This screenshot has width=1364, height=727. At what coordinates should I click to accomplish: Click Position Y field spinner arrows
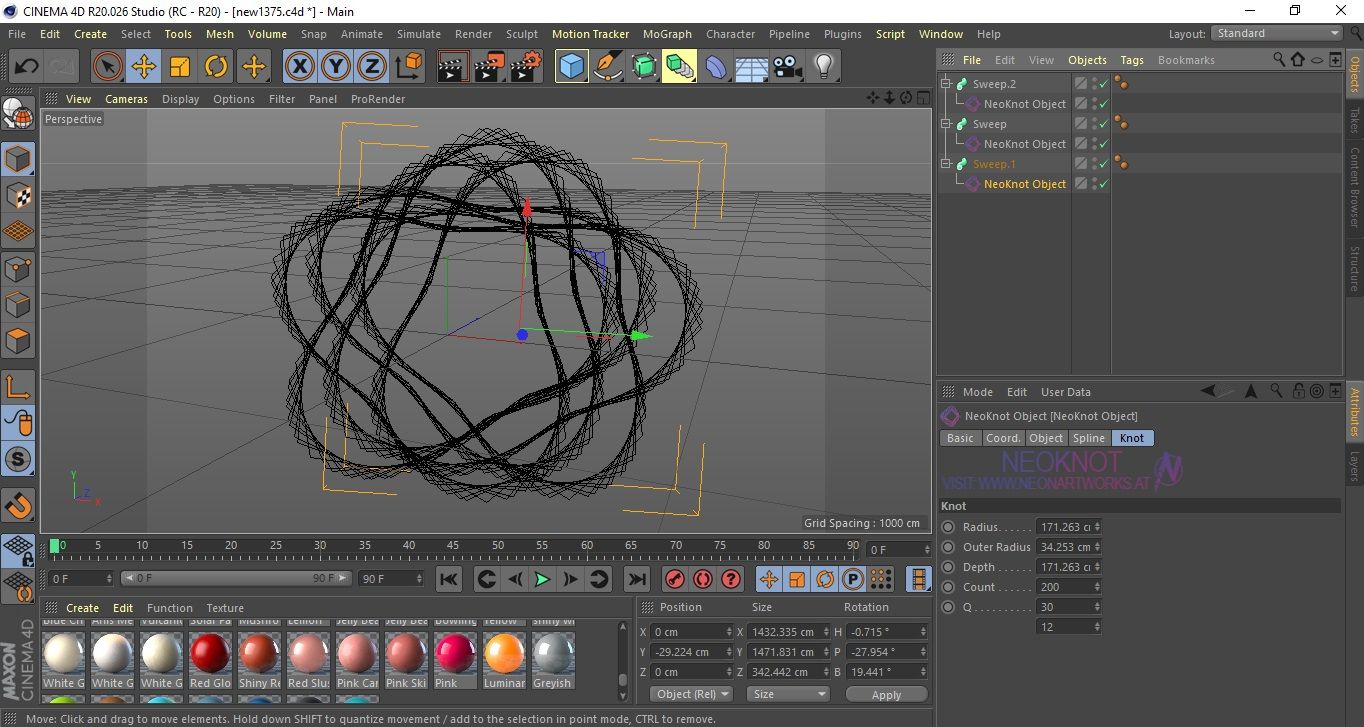[x=728, y=652]
